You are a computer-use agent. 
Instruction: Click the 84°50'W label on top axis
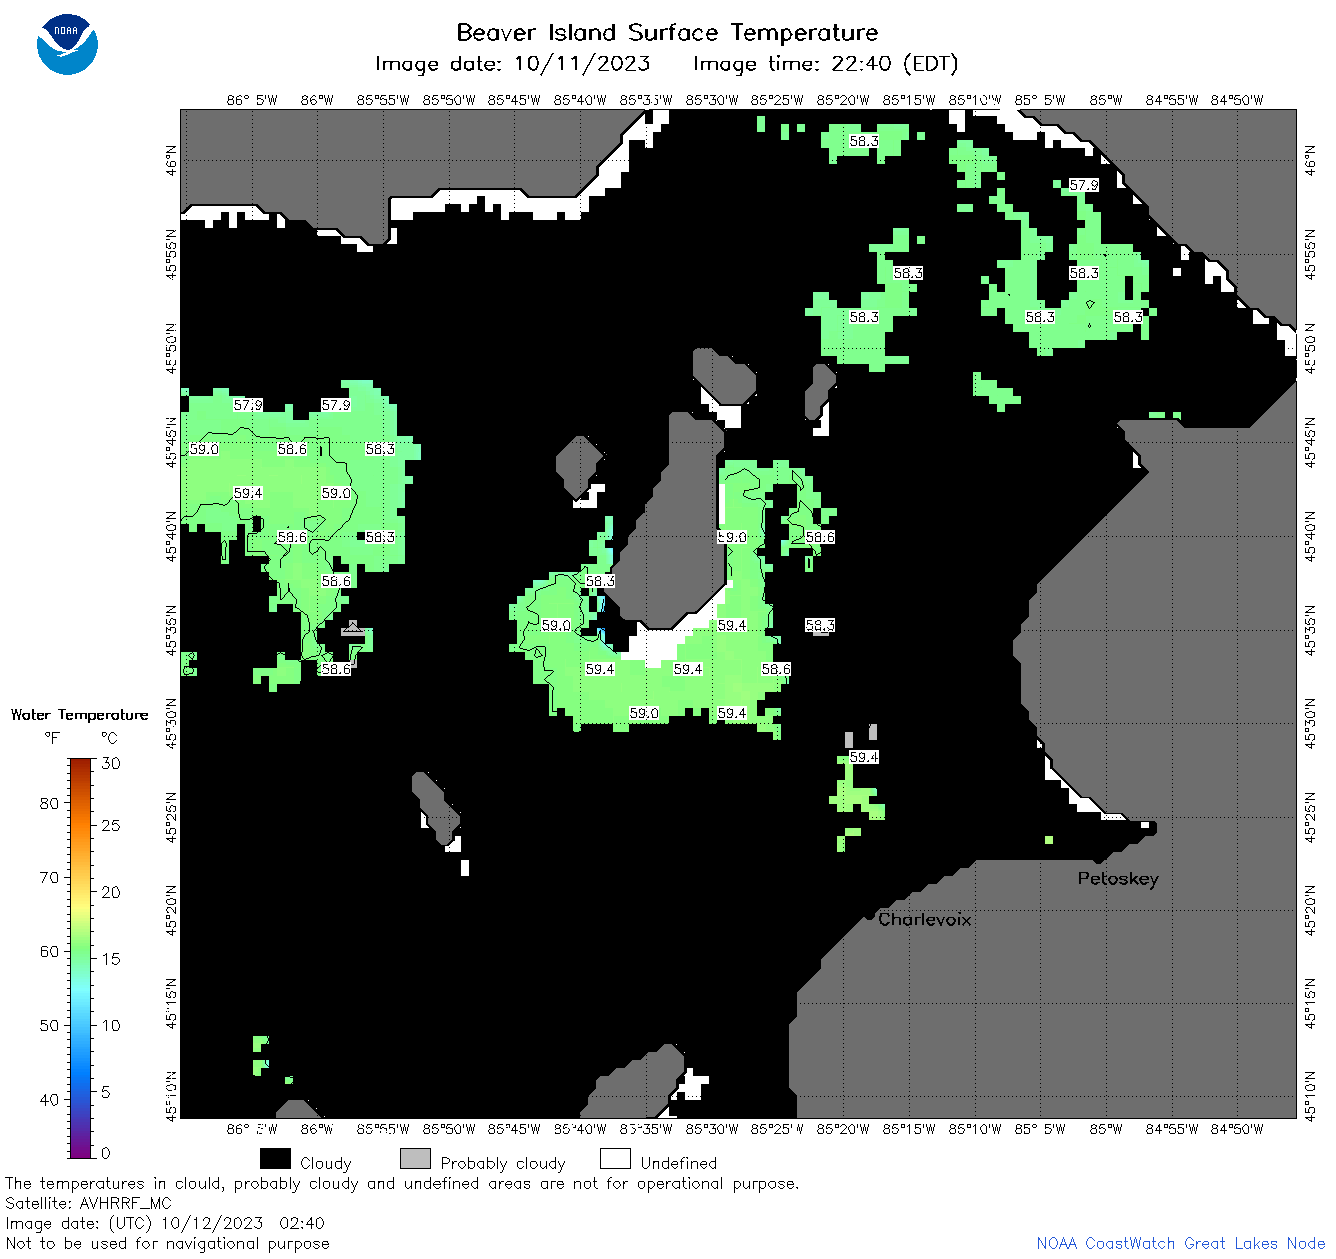(x=1237, y=100)
